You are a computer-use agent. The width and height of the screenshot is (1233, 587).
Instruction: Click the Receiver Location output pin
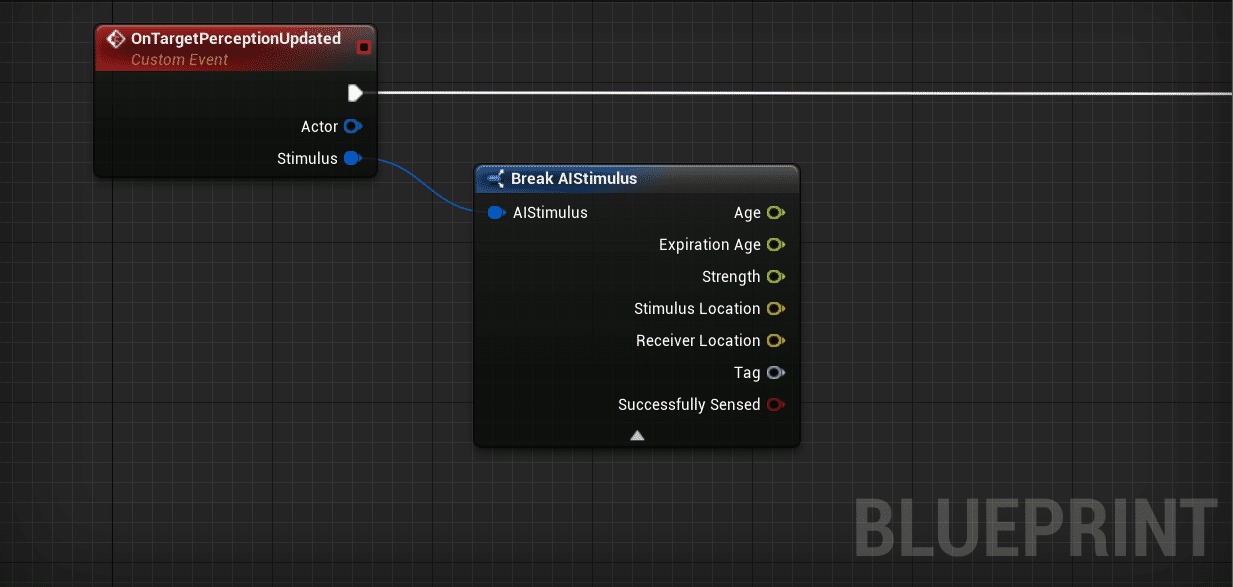[x=776, y=341]
